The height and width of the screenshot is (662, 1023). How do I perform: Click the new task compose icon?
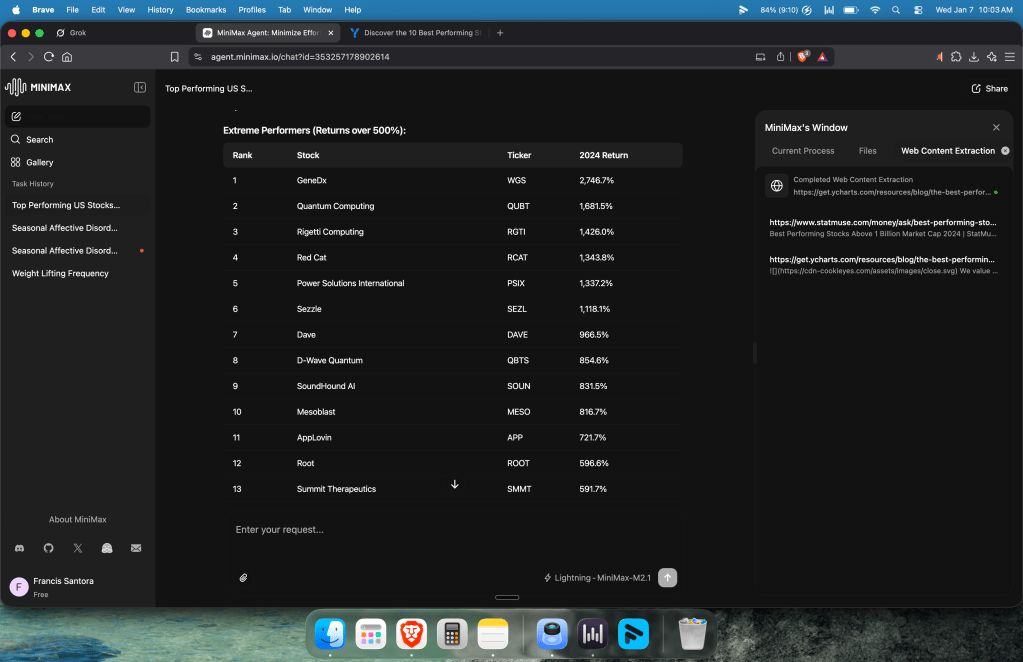[16, 117]
